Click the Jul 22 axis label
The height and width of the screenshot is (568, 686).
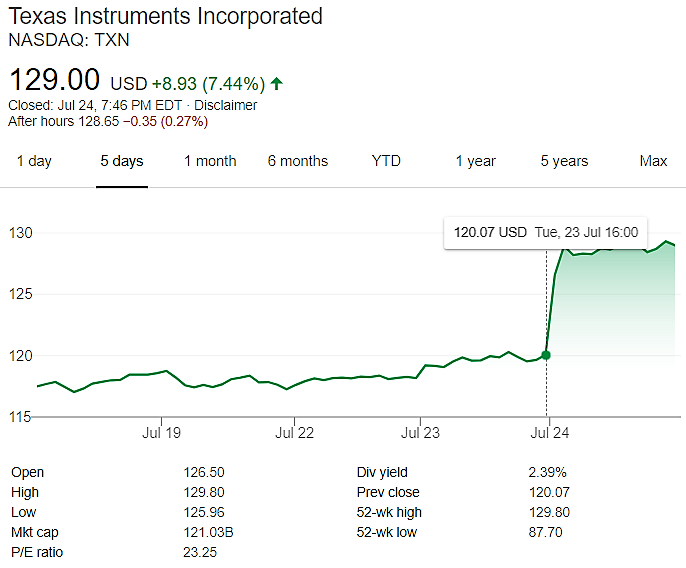(294, 433)
